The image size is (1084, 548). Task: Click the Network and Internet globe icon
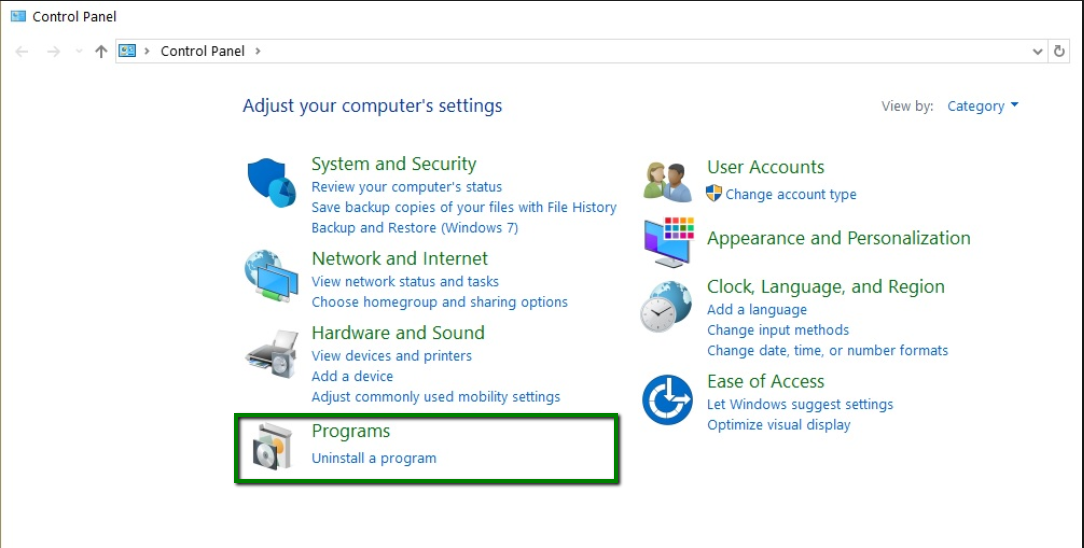pos(271,276)
